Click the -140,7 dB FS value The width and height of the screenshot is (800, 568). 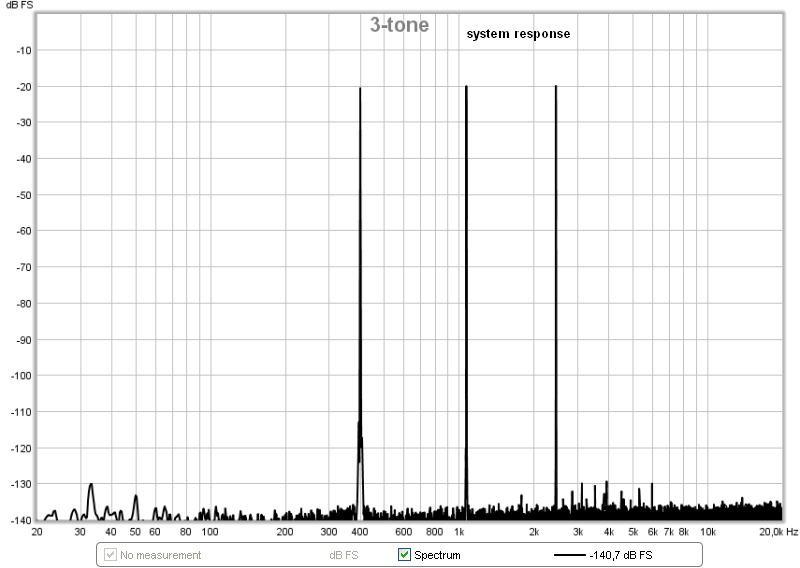pos(620,555)
